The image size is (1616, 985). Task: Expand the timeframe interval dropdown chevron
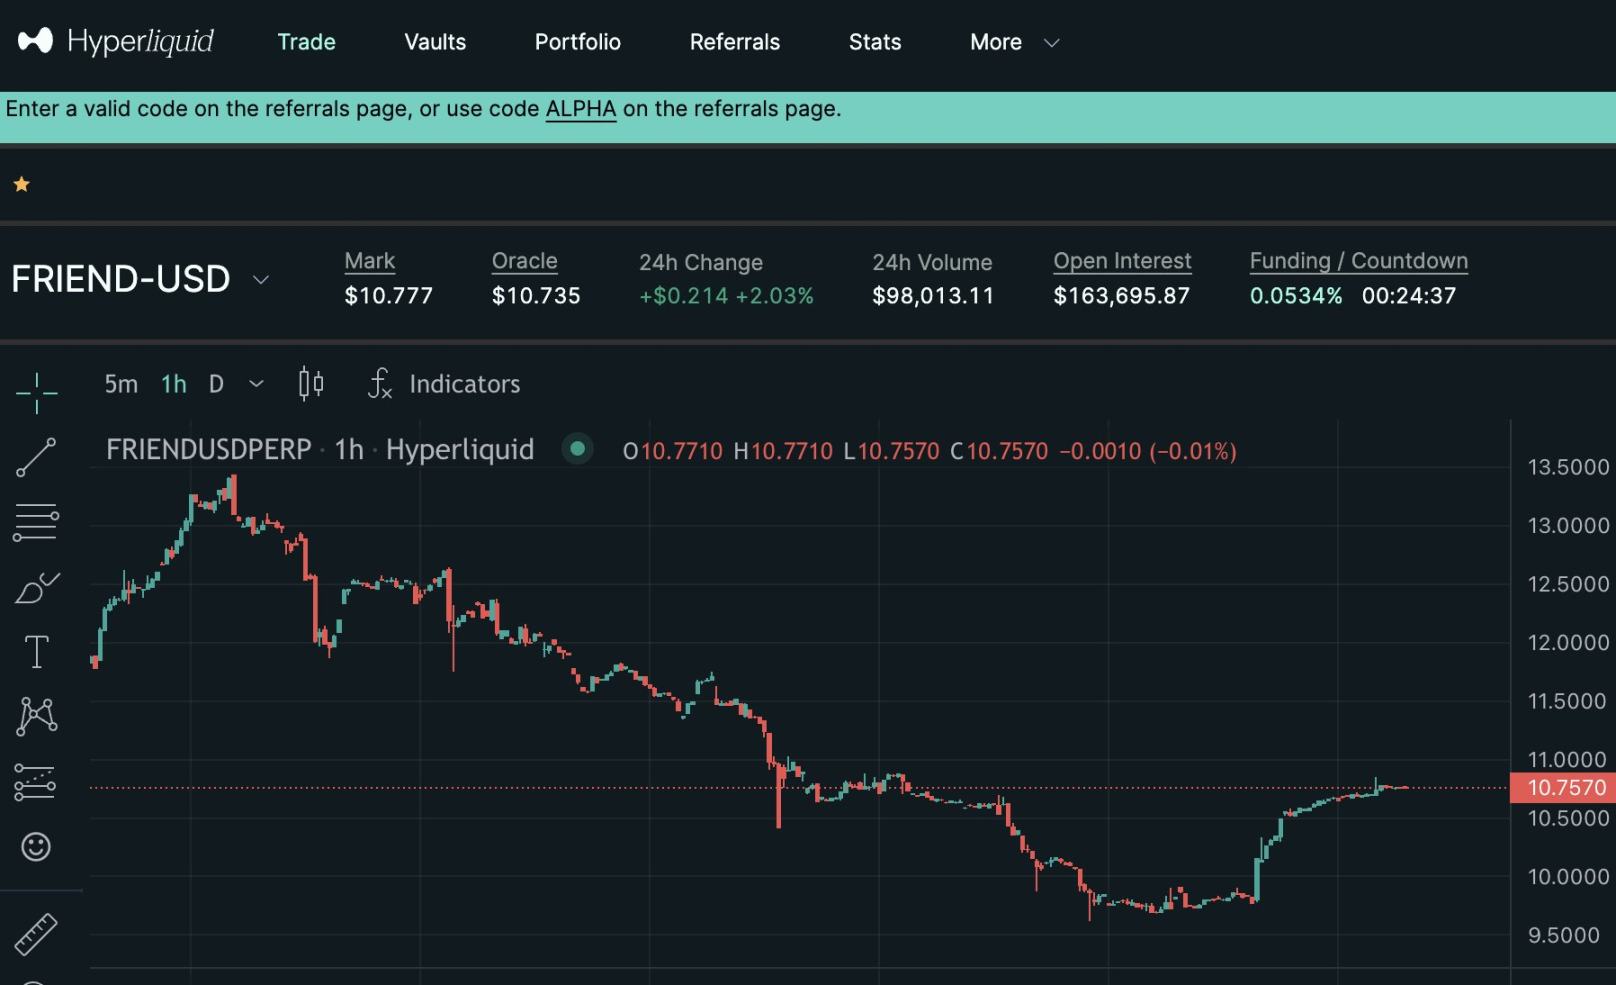click(257, 383)
